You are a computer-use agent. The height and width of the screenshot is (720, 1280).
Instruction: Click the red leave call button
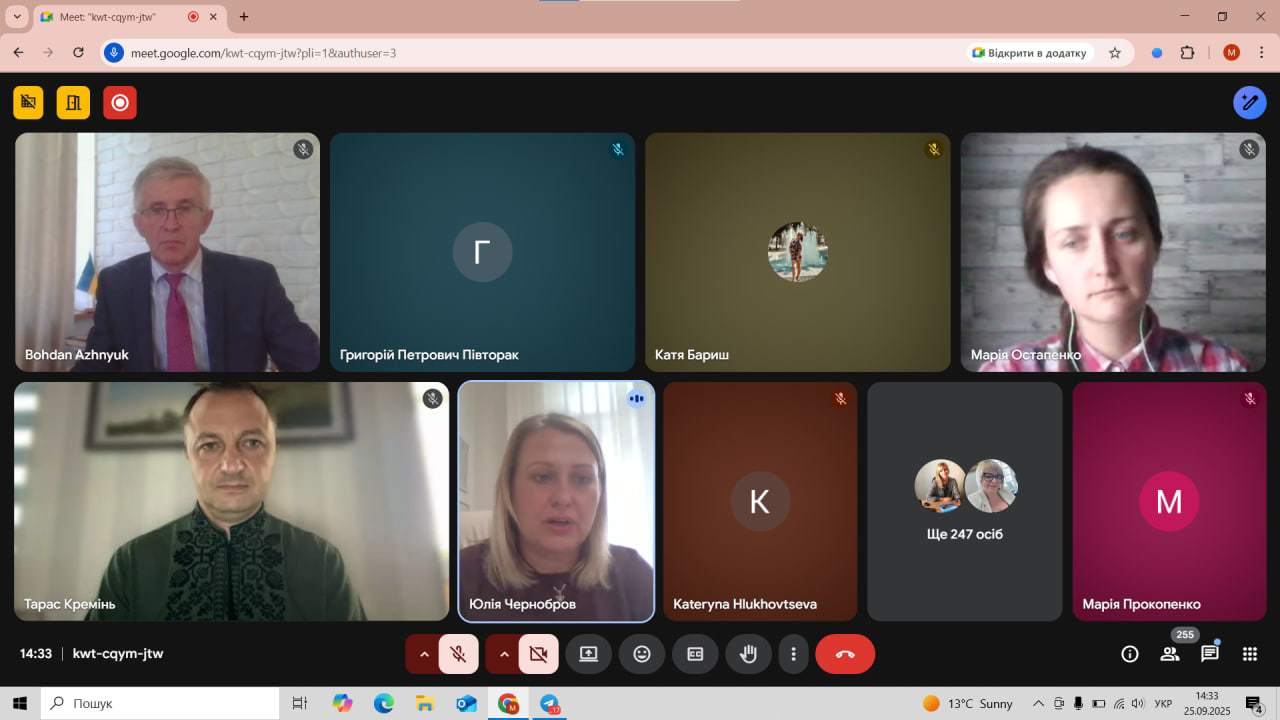[x=845, y=654]
